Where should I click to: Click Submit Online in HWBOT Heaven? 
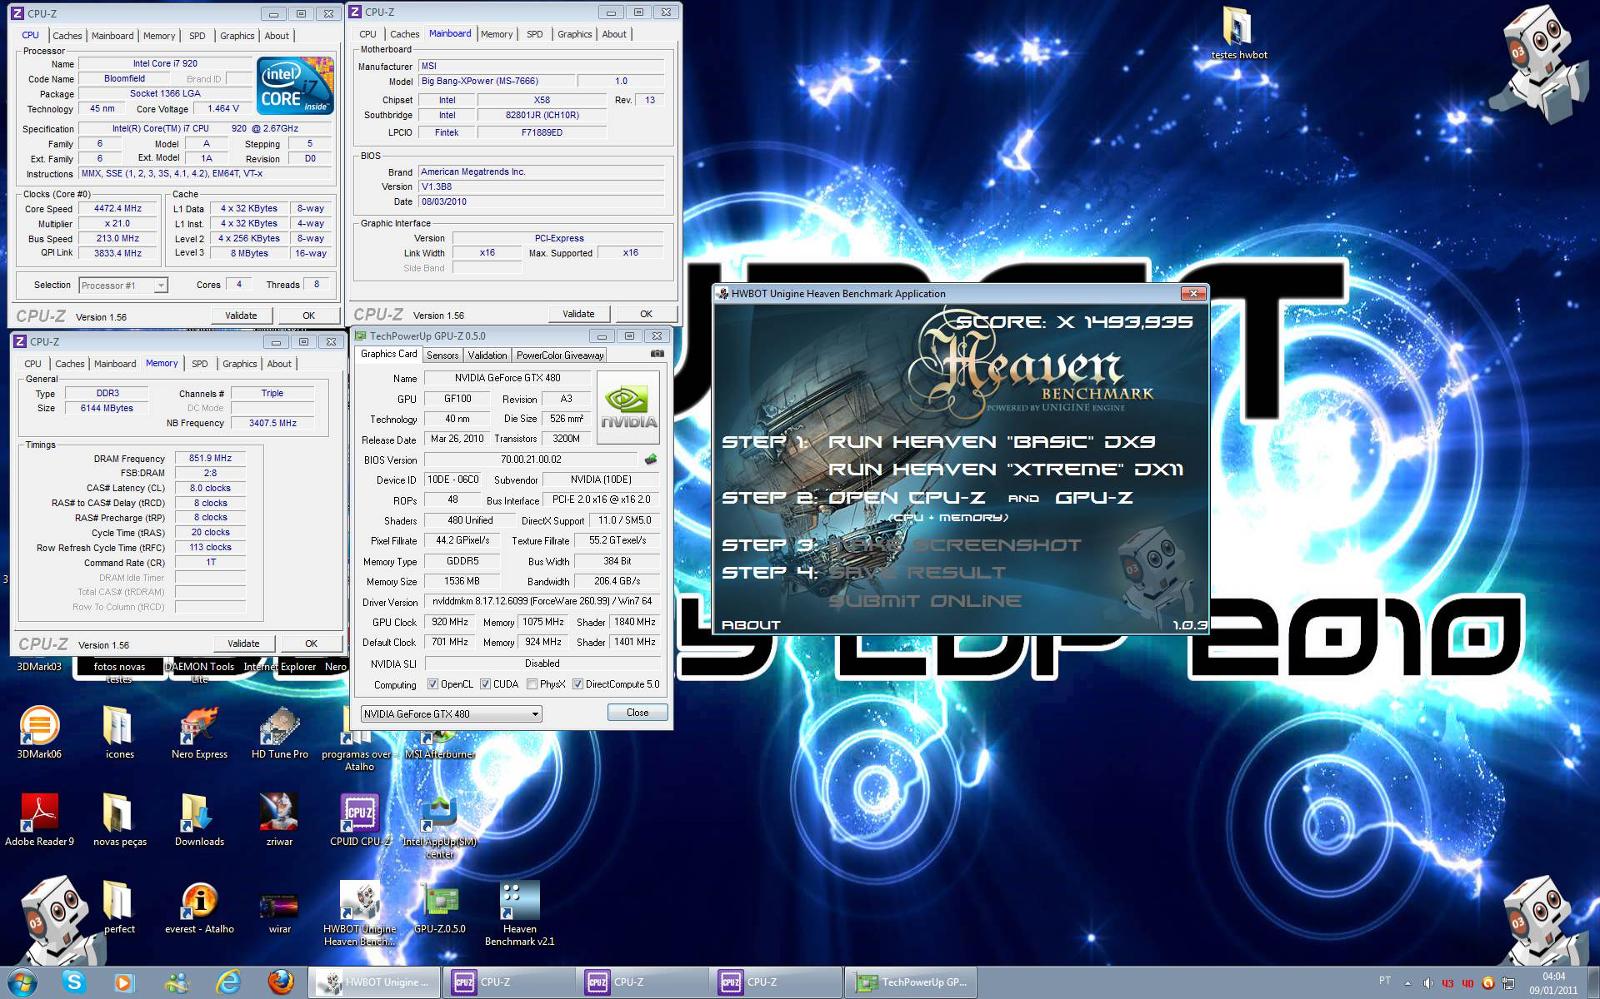pos(925,601)
